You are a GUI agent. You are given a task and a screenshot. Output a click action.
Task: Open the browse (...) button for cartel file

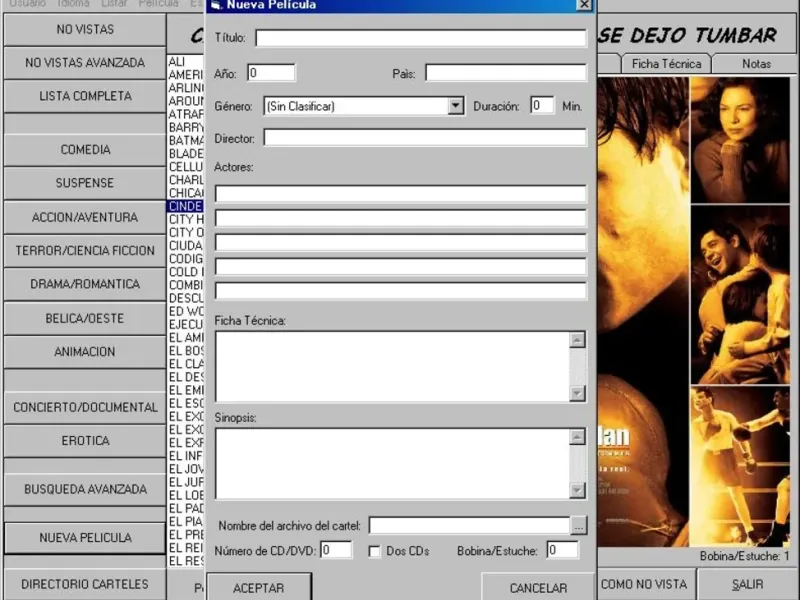(x=579, y=526)
